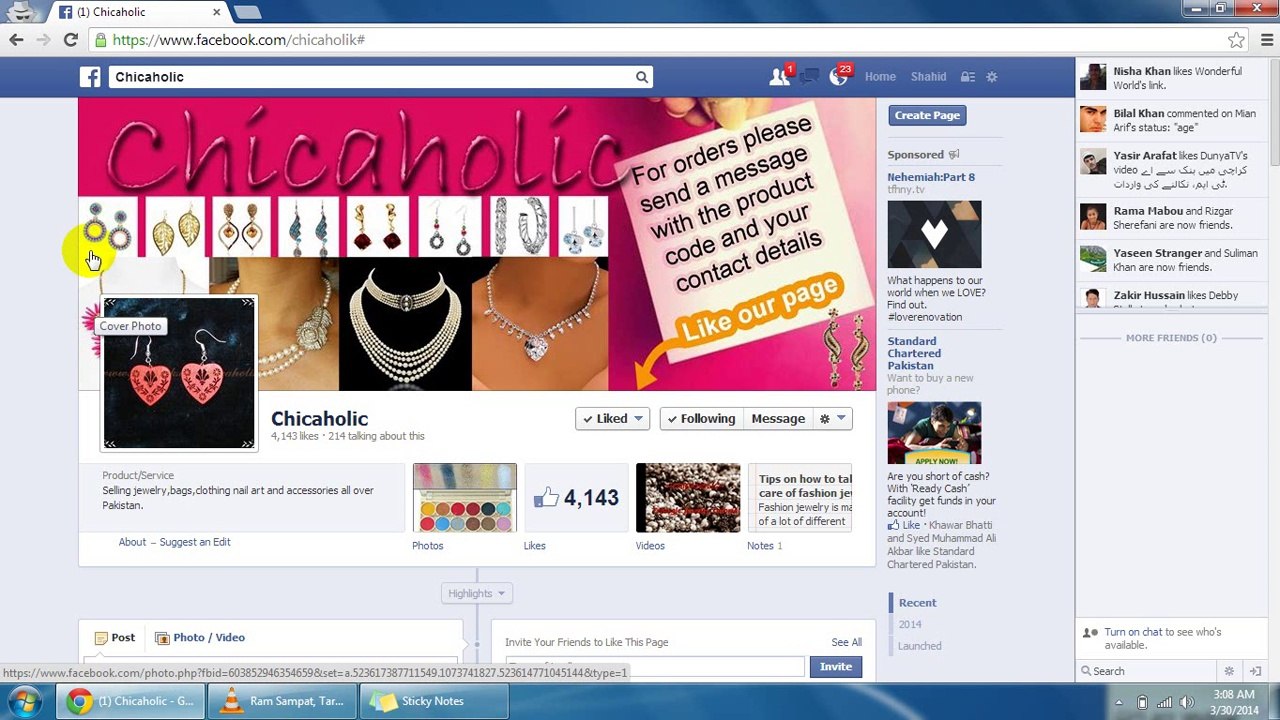The height and width of the screenshot is (720, 1280).
Task: Open the Notes link
Action: point(760,546)
